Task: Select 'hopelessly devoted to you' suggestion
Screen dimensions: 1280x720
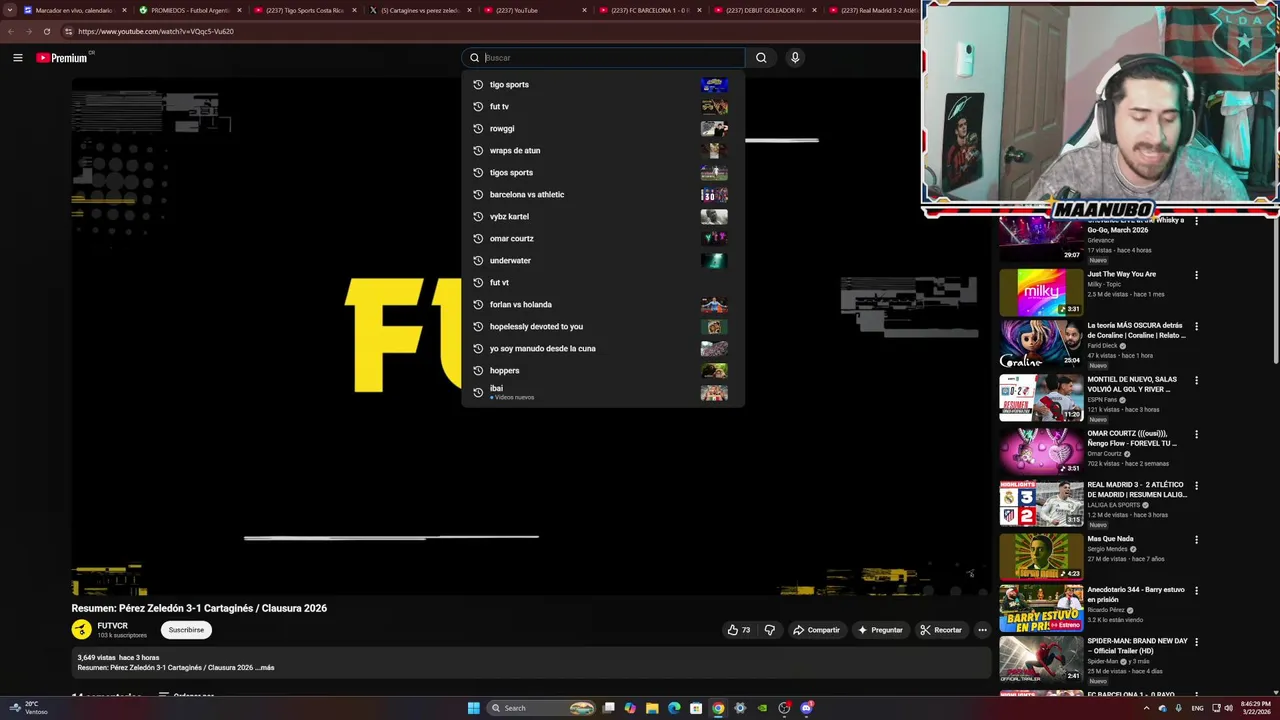Action: point(602,327)
